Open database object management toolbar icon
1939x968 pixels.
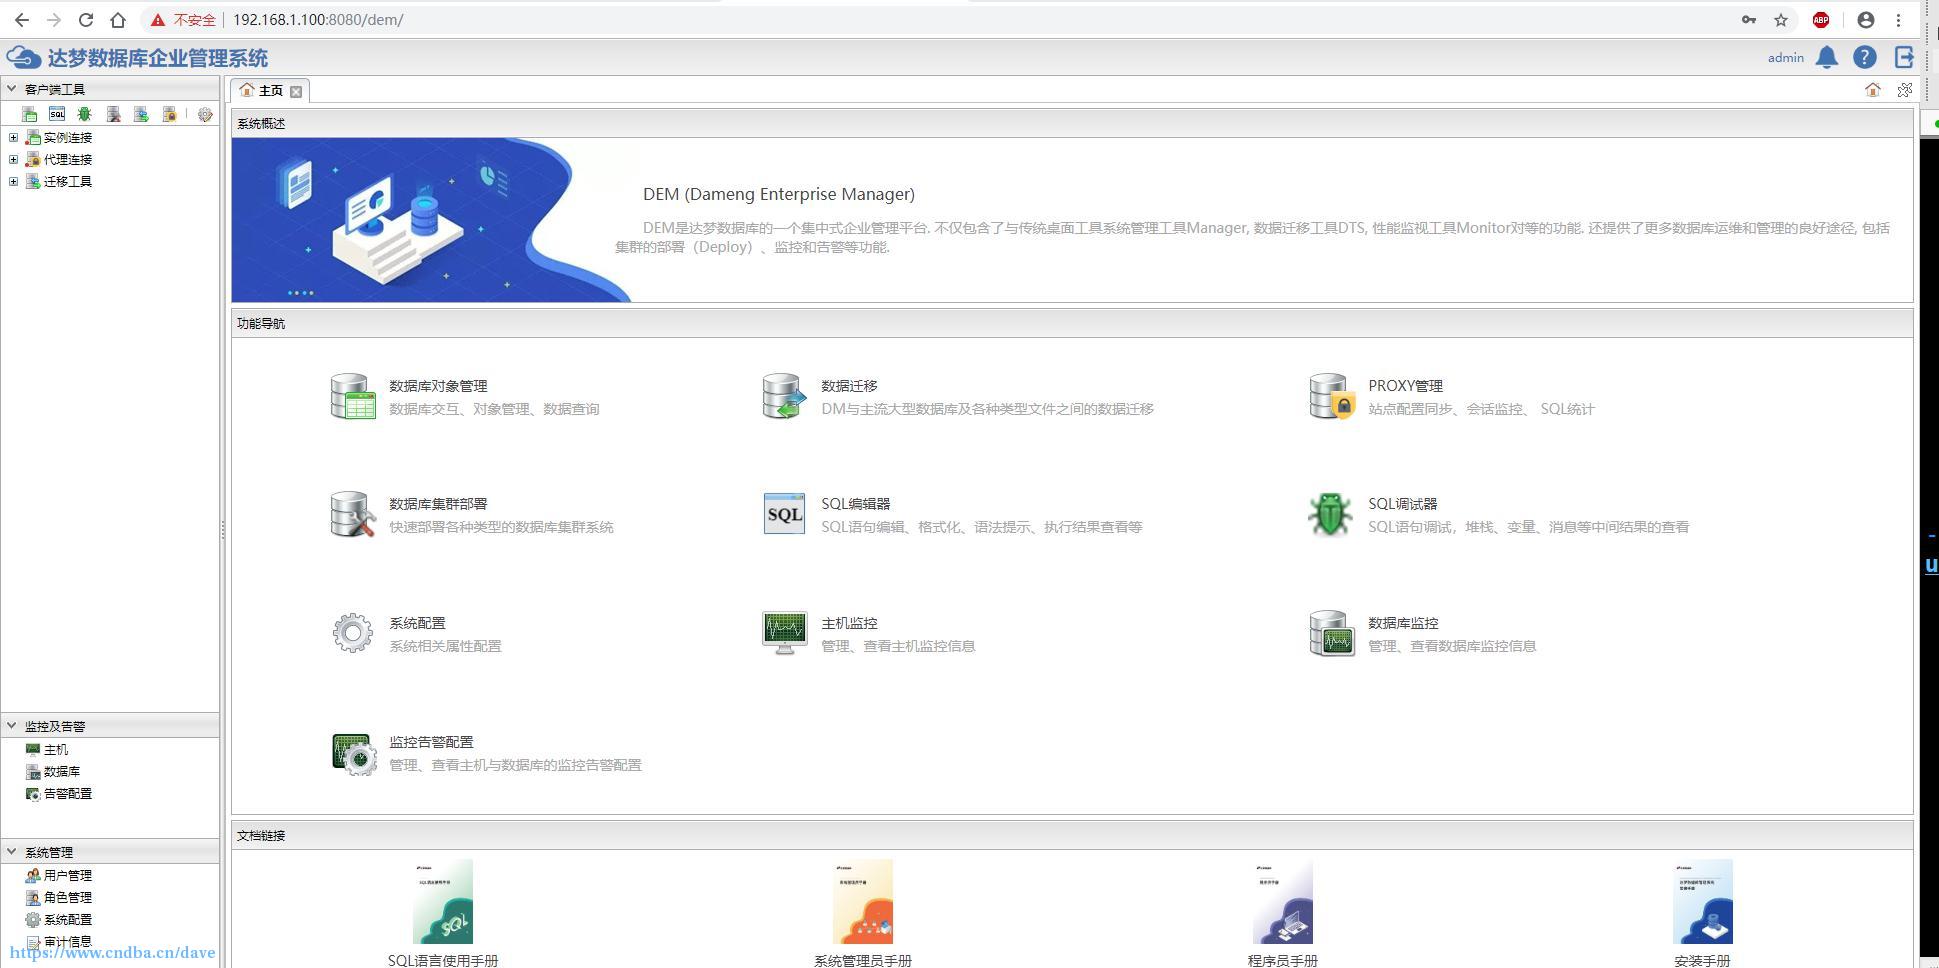tap(29, 115)
